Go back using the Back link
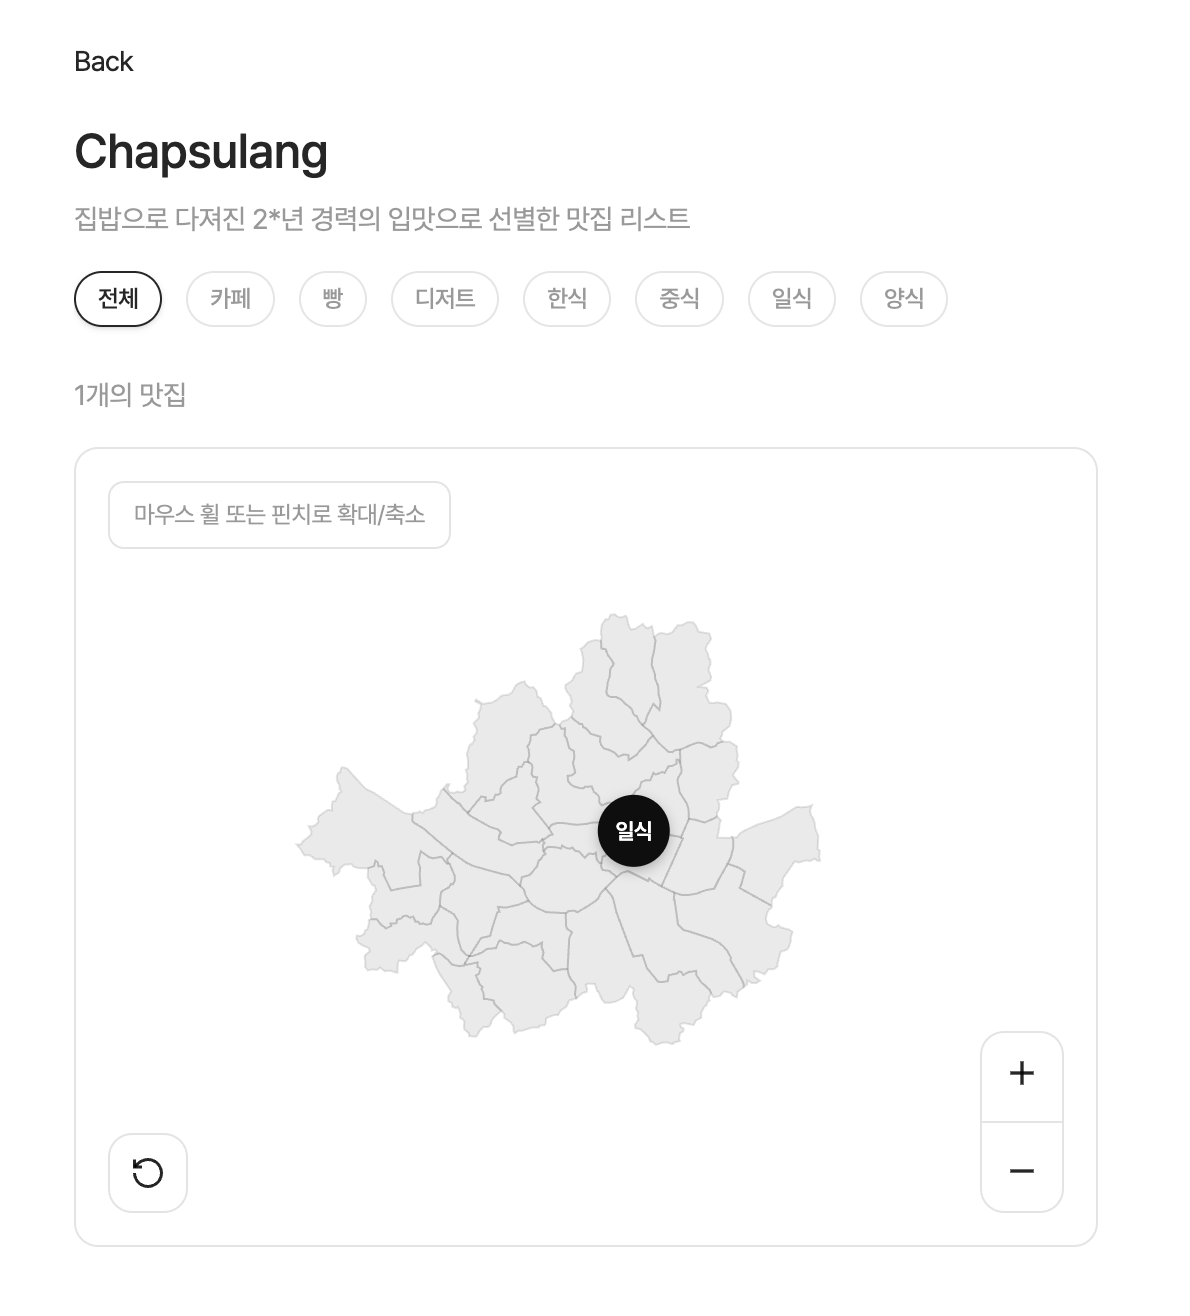The width and height of the screenshot is (1190, 1316). click(103, 62)
